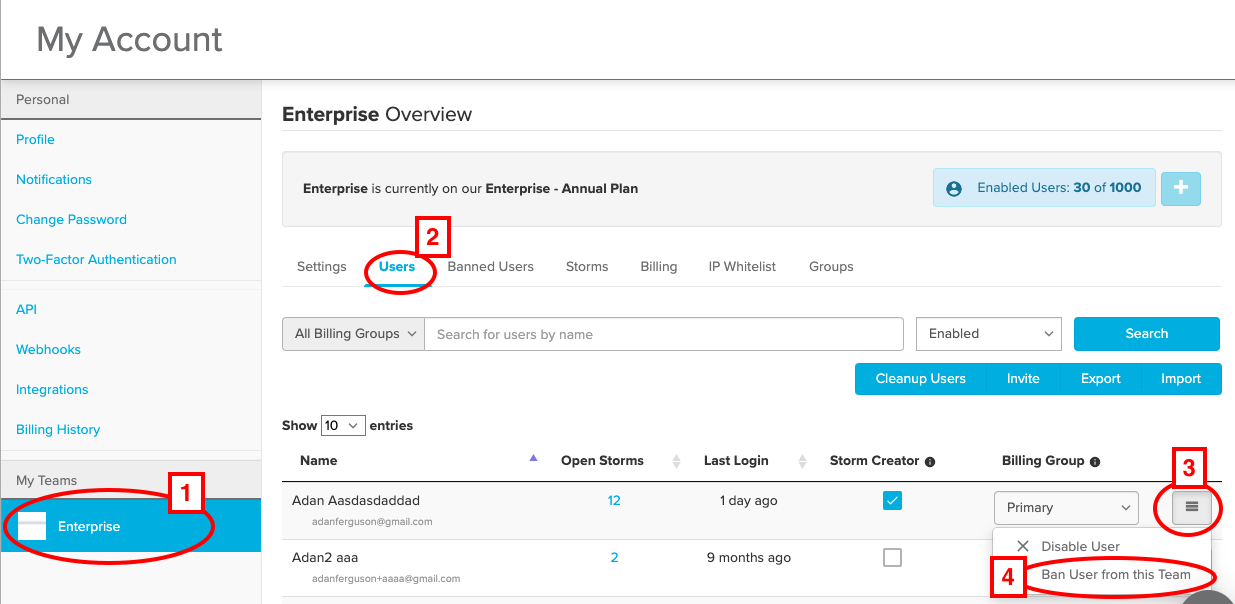Open the All Billing Groups dropdown
The height and width of the screenshot is (604, 1235).
pos(354,334)
